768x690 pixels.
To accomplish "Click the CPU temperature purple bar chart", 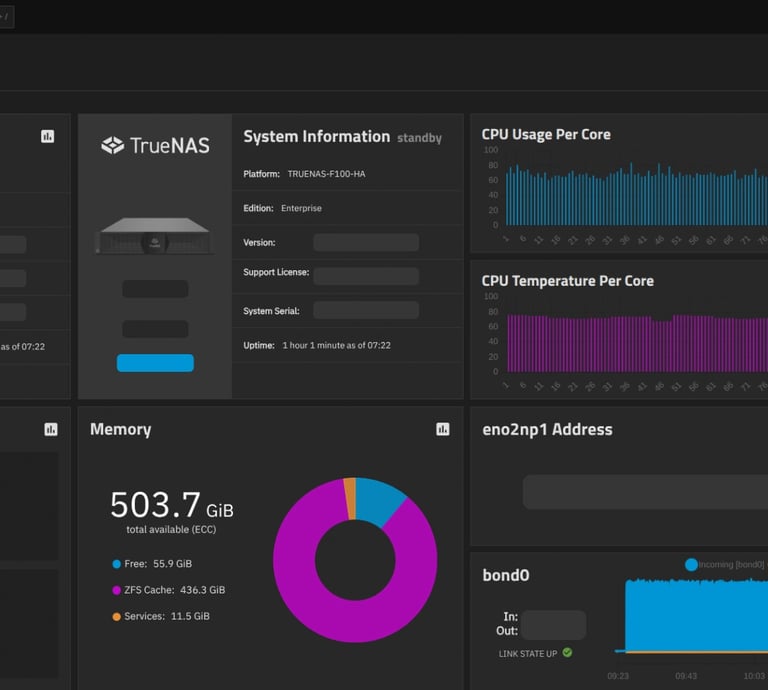I will 637,344.
